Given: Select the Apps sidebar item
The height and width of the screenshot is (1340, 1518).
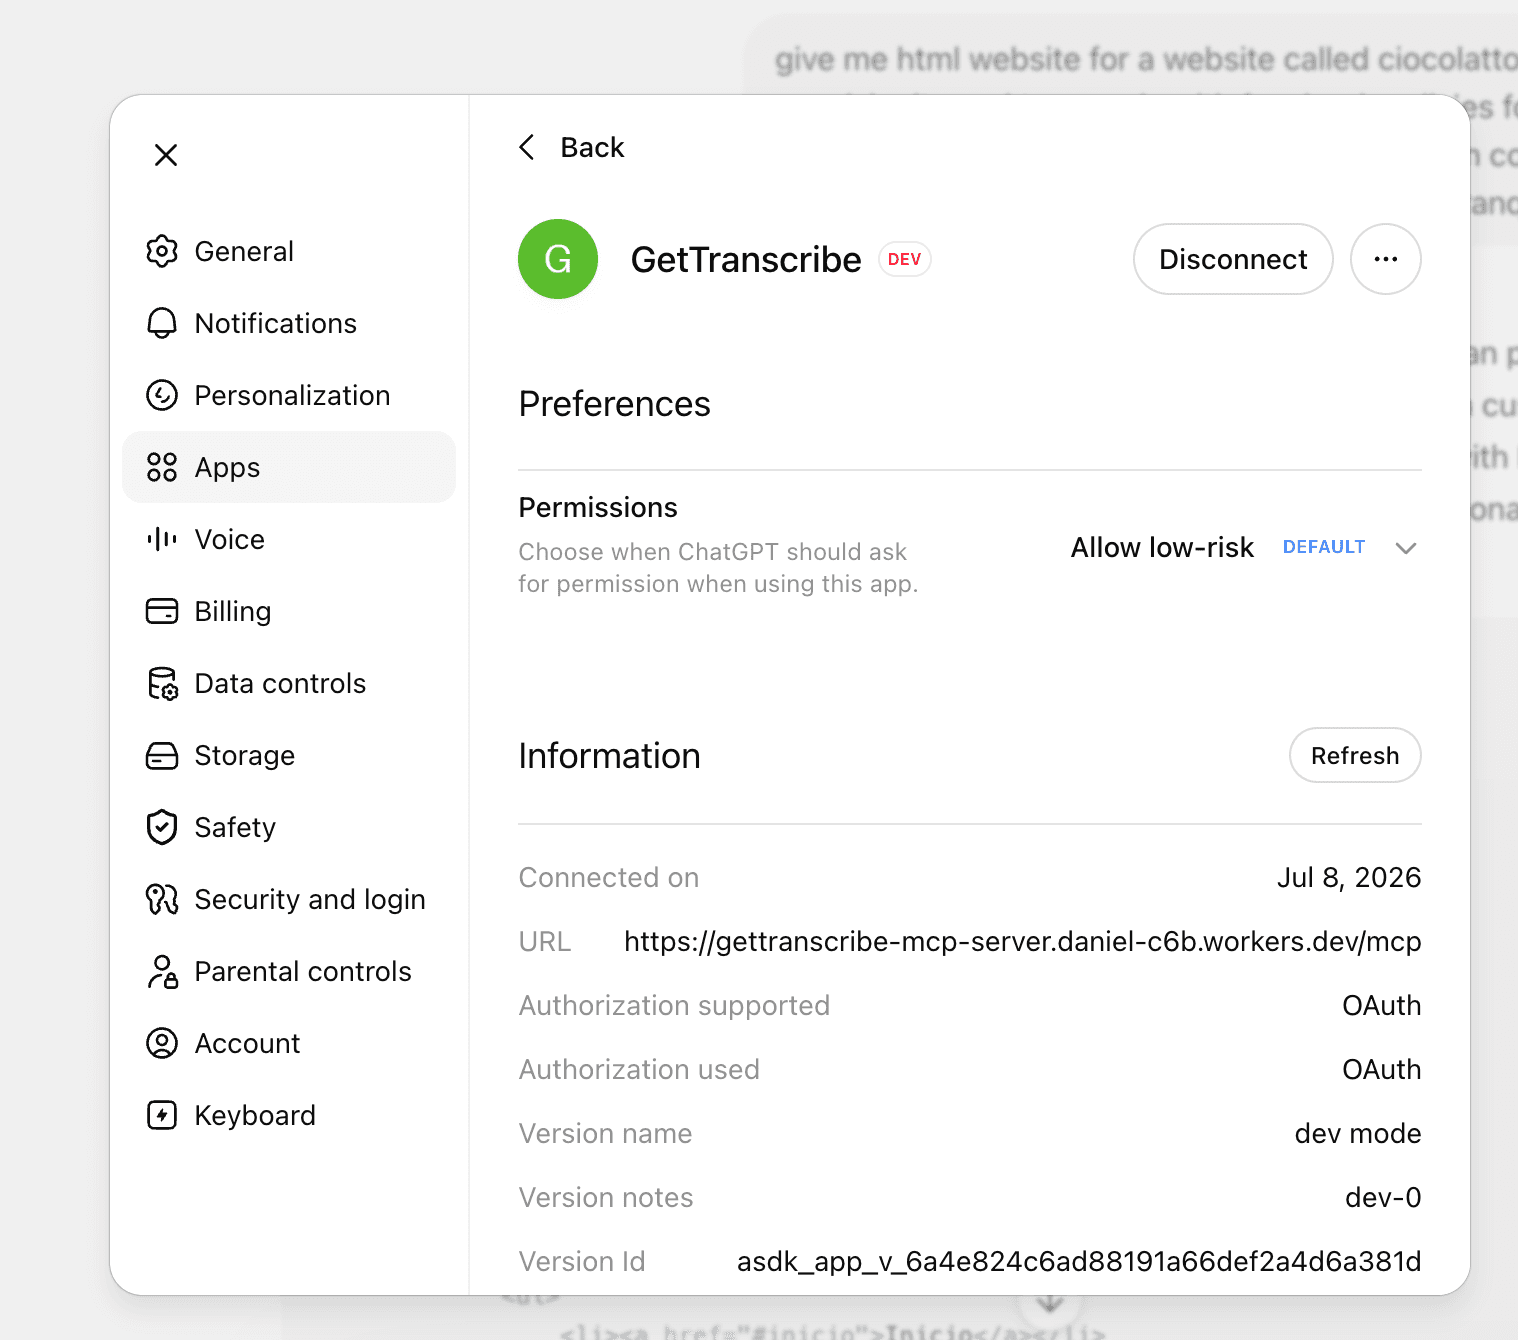Looking at the screenshot, I should (x=289, y=467).
